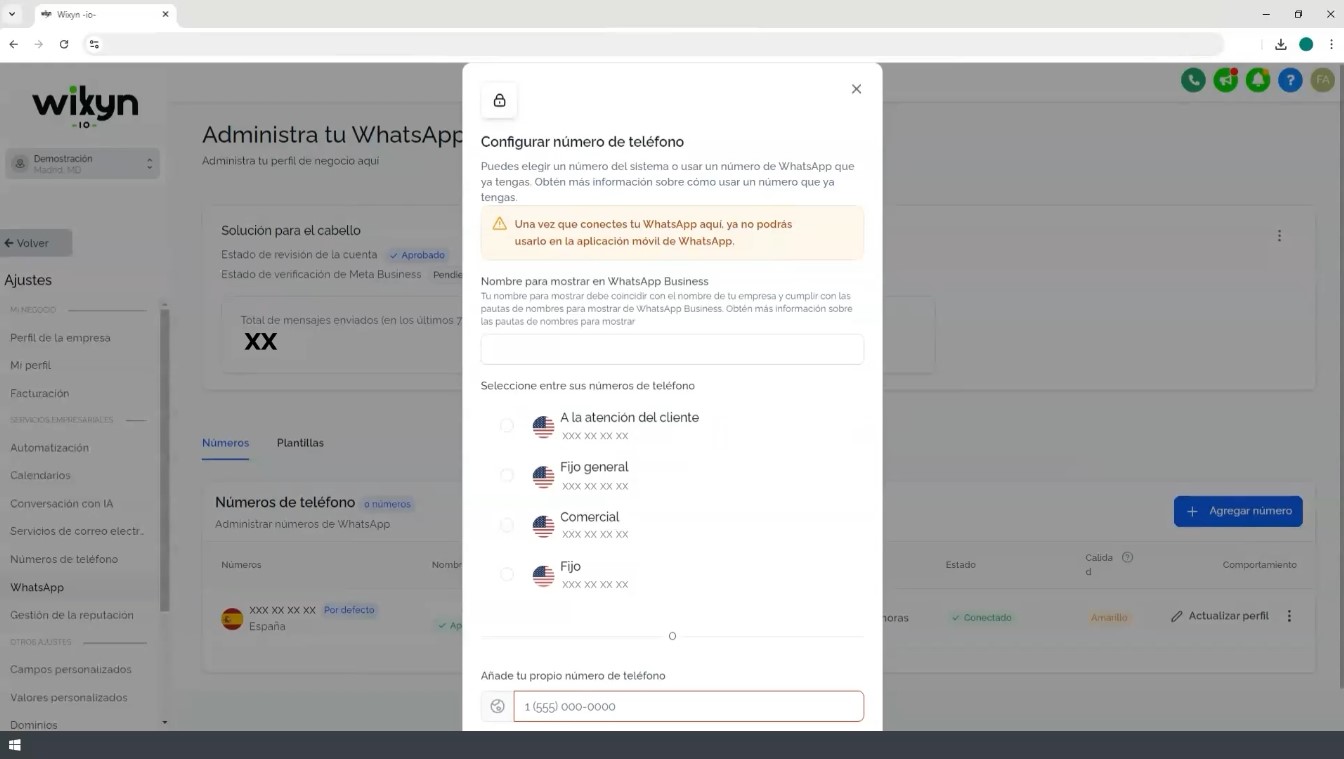Click the Spain flag in numbers table

(x=232, y=618)
